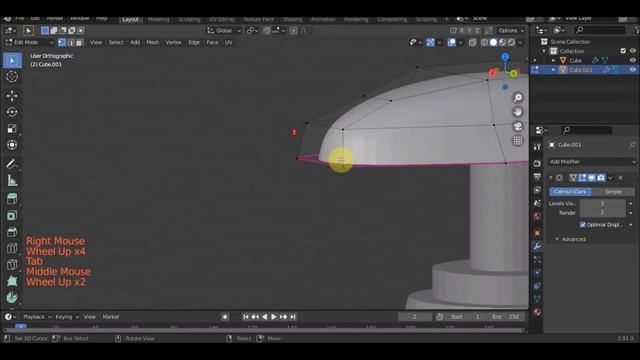Open the Edit Mode dropdown
The image size is (640, 360).
[29, 42]
